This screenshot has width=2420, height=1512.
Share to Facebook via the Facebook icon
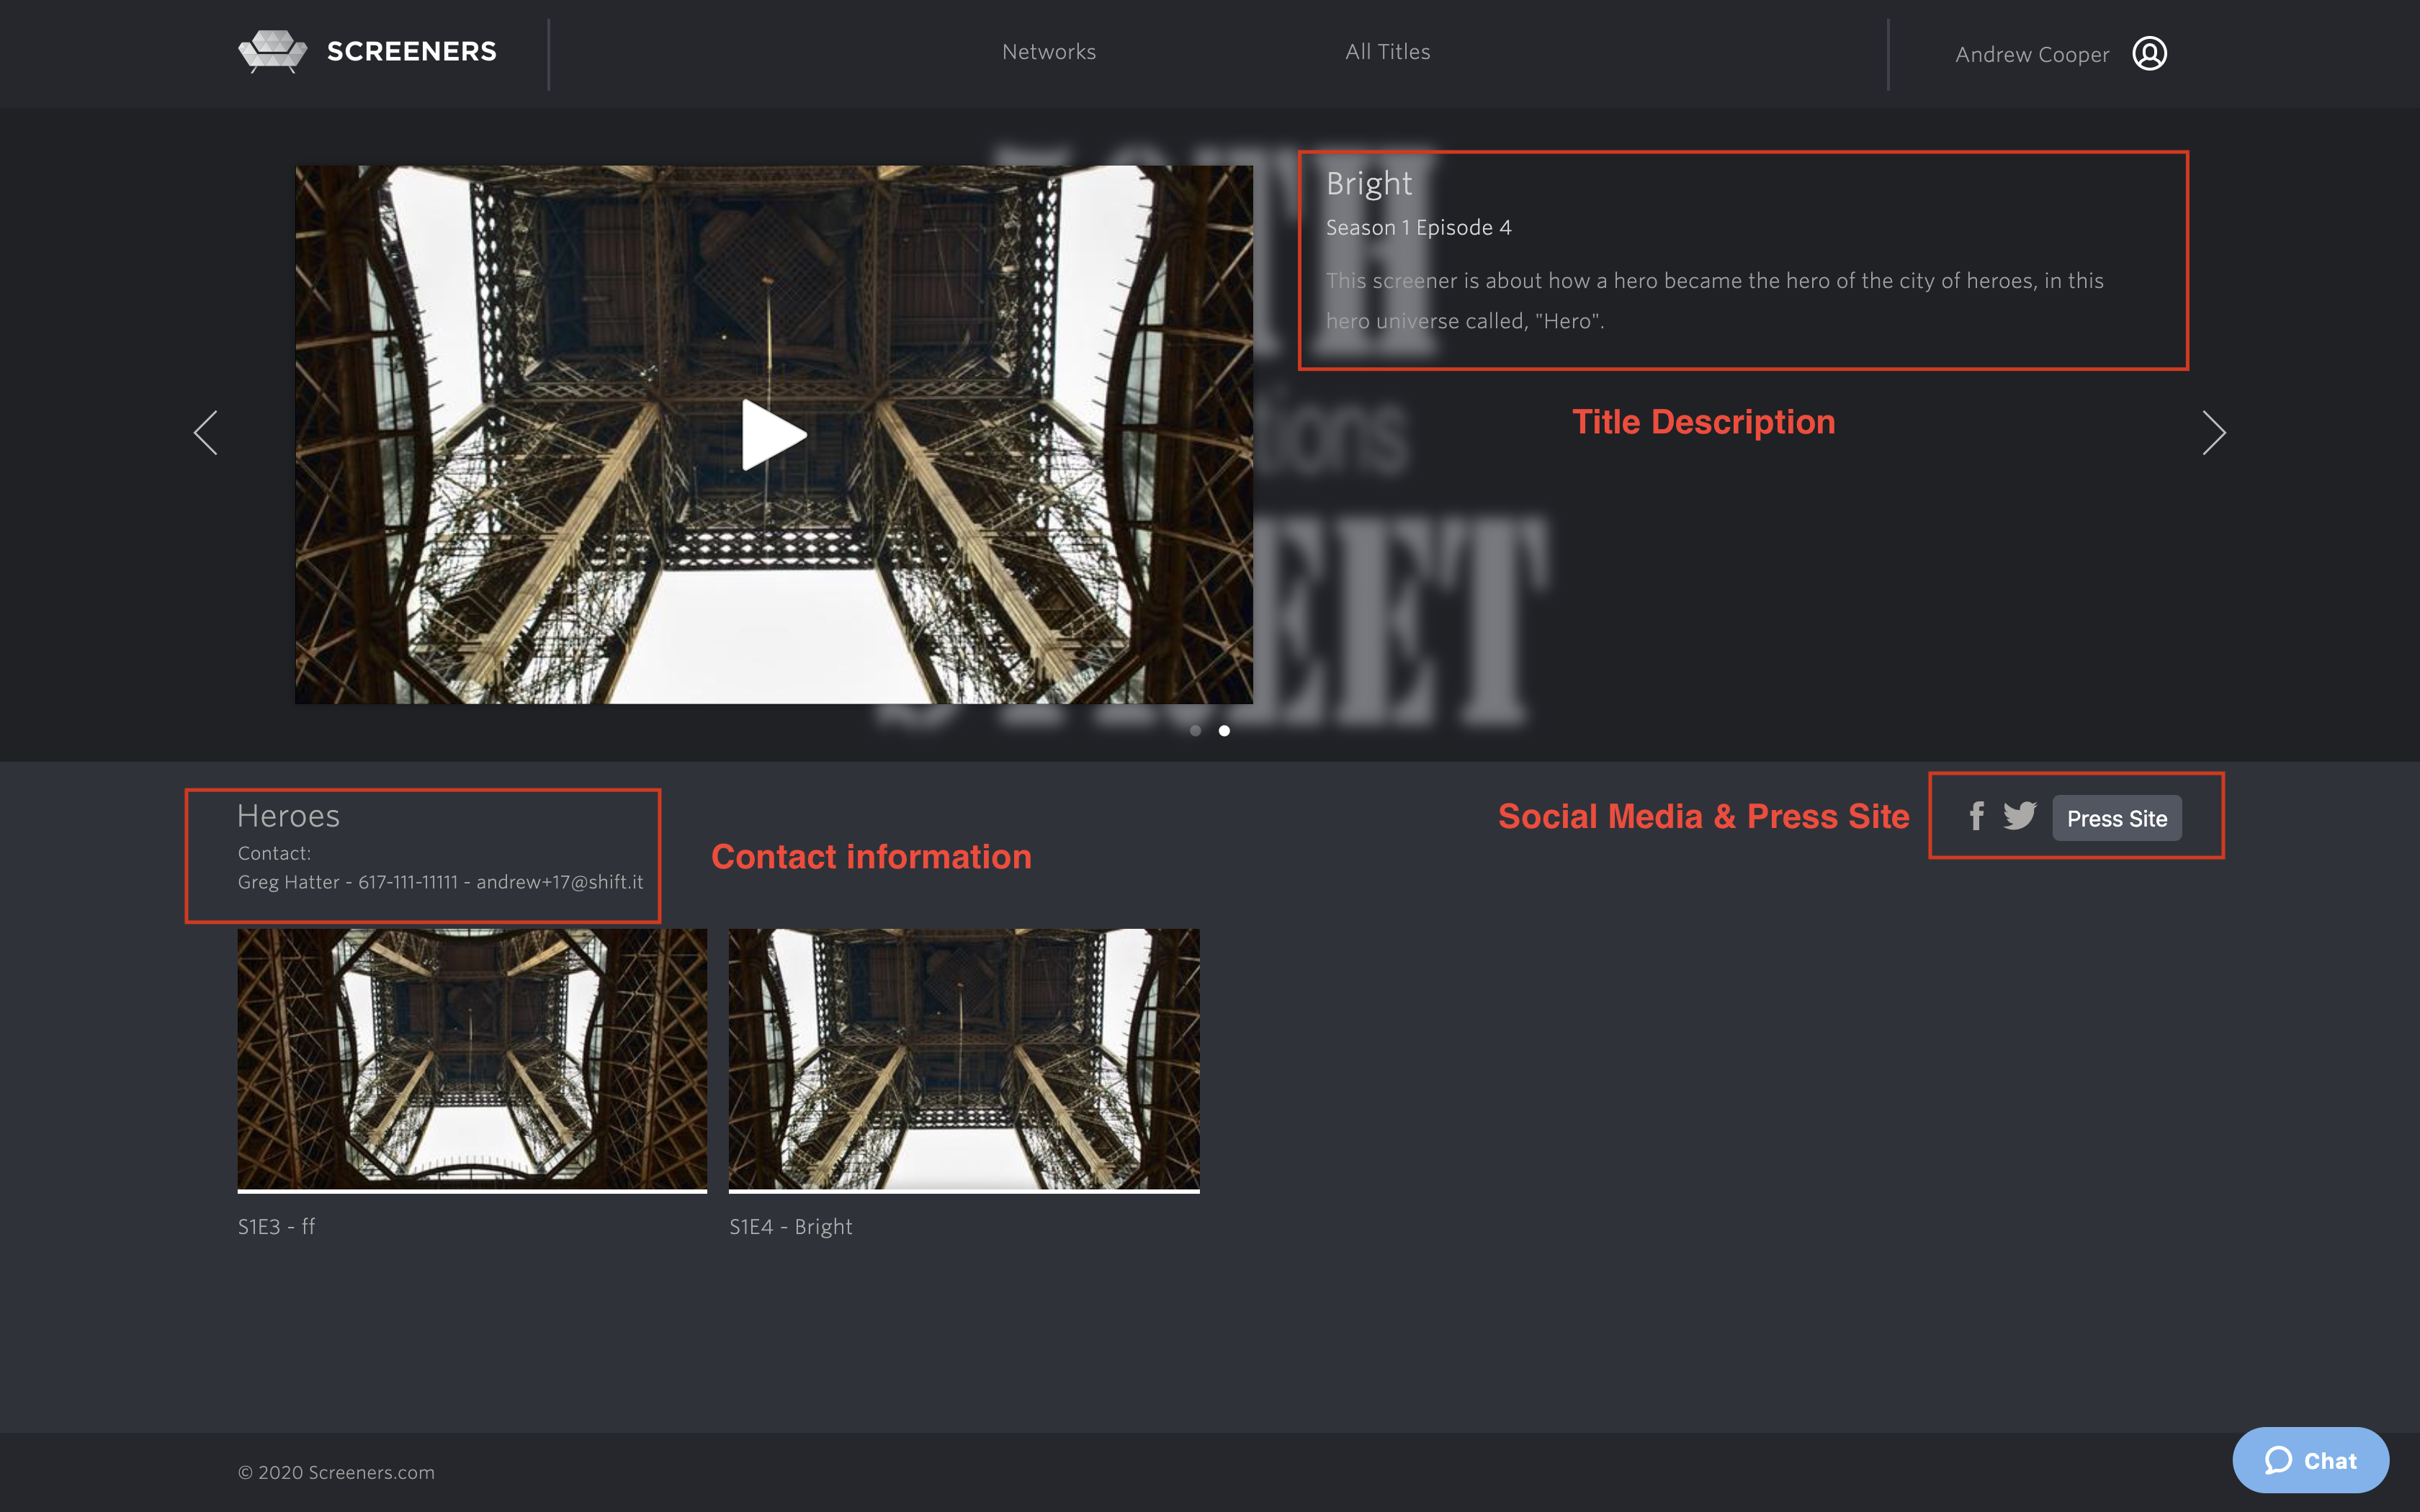[x=1976, y=817]
